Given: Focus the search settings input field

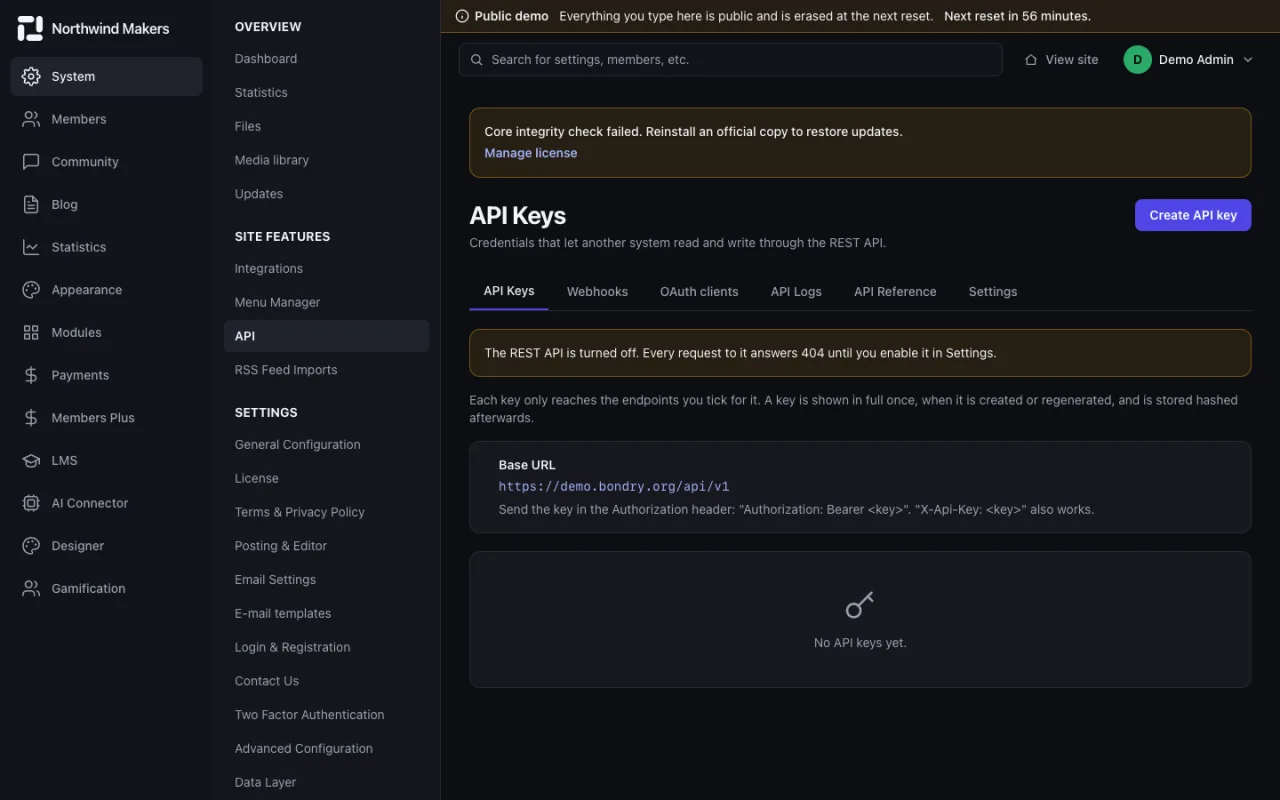Looking at the screenshot, I should click(731, 60).
